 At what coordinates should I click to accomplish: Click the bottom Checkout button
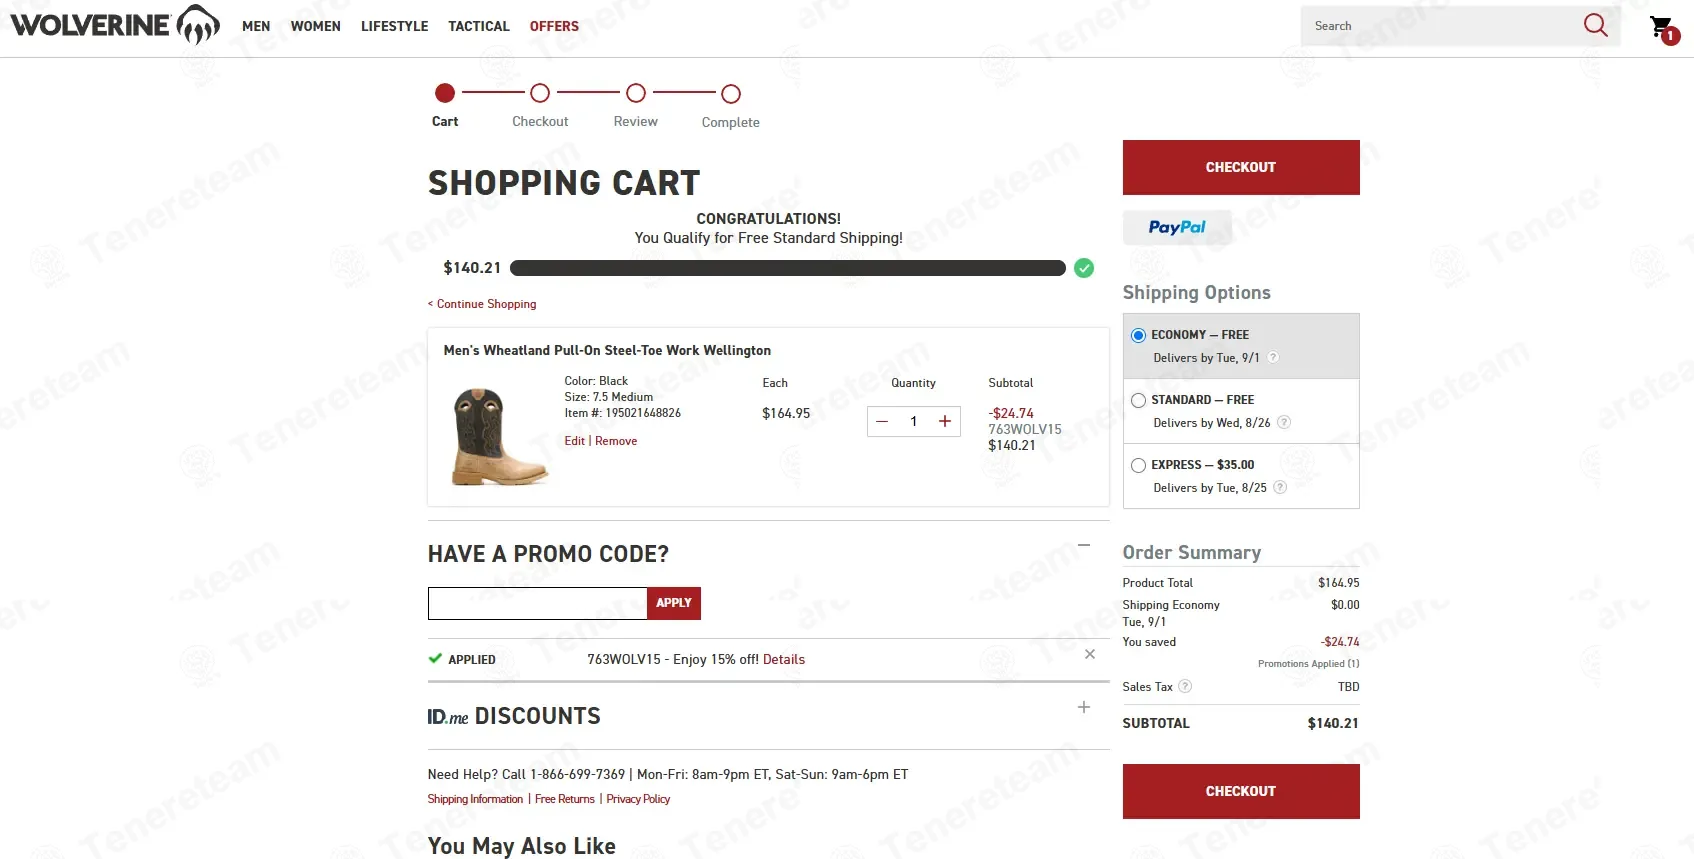coord(1241,791)
